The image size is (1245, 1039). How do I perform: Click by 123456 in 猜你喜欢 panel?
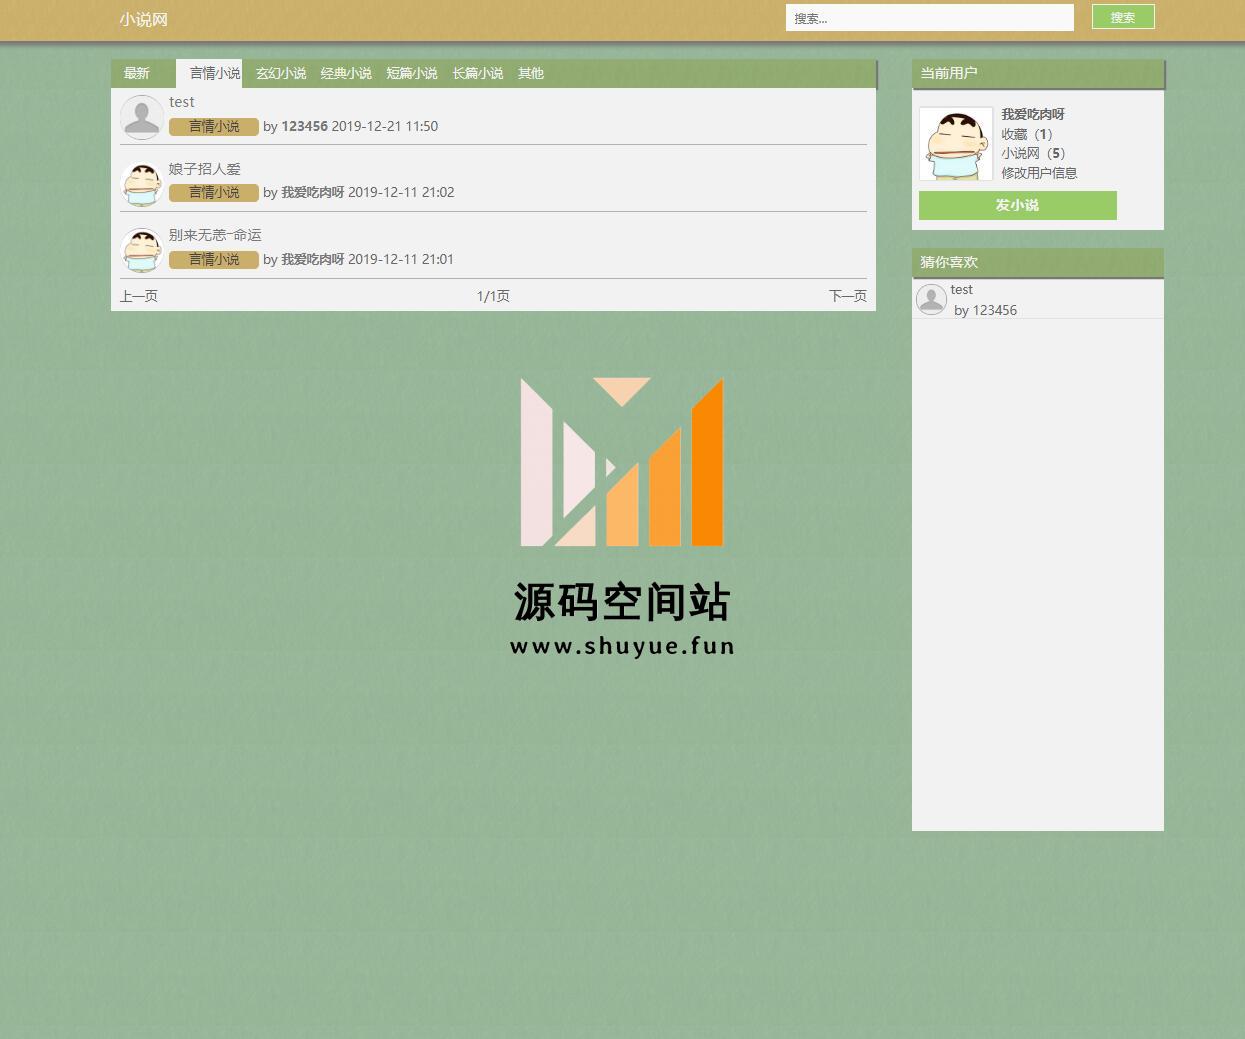pyautogui.click(x=985, y=310)
